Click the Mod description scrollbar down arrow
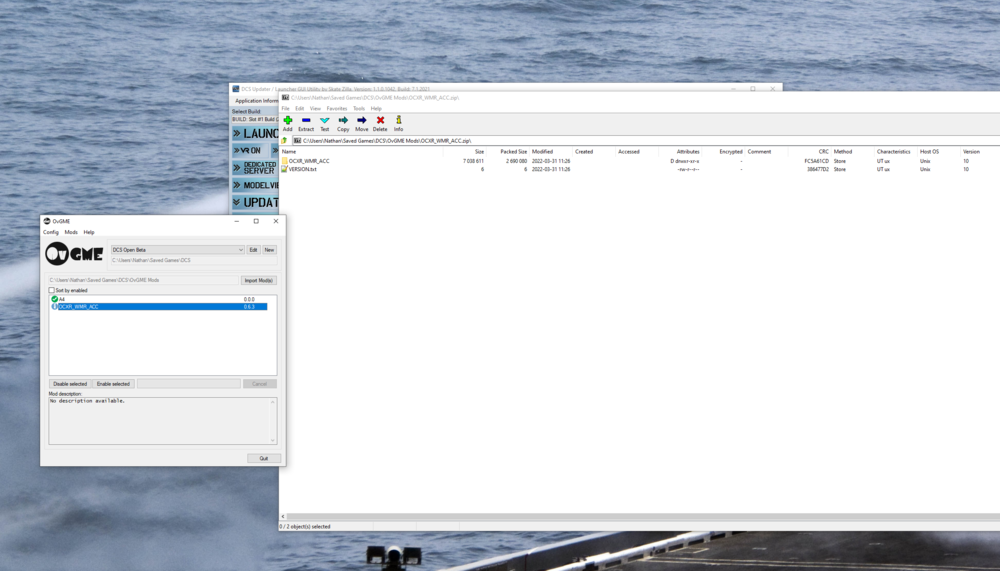Viewport: 1000px width, 571px height. tap(273, 440)
